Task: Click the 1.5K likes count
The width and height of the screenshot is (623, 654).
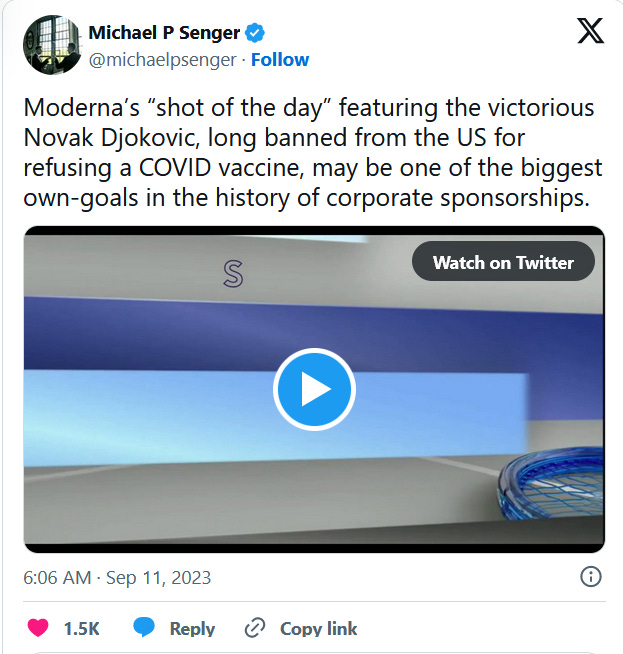Action: (82, 629)
